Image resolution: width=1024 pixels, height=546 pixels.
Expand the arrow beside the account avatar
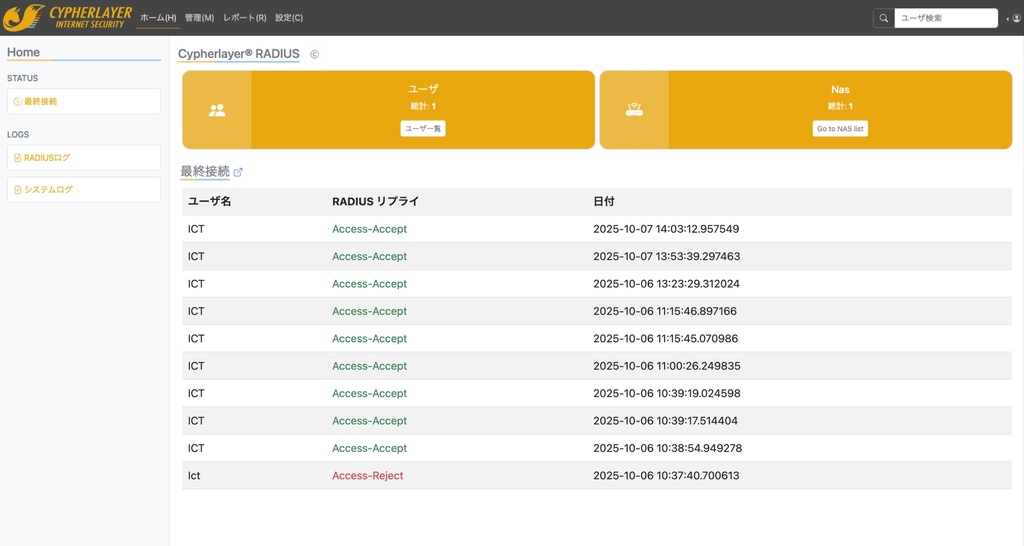click(1006, 18)
